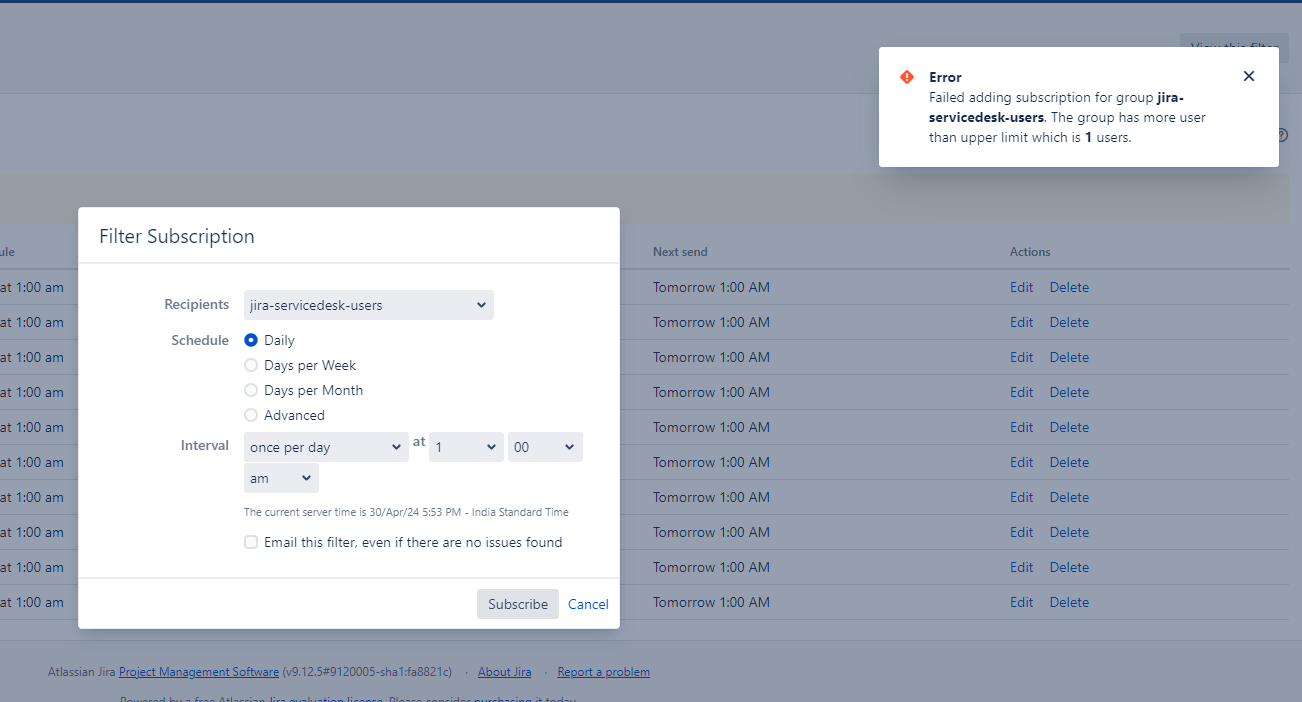Screen dimensions: 1302x702
Task: Close the error notification popup
Action: coord(1248,76)
